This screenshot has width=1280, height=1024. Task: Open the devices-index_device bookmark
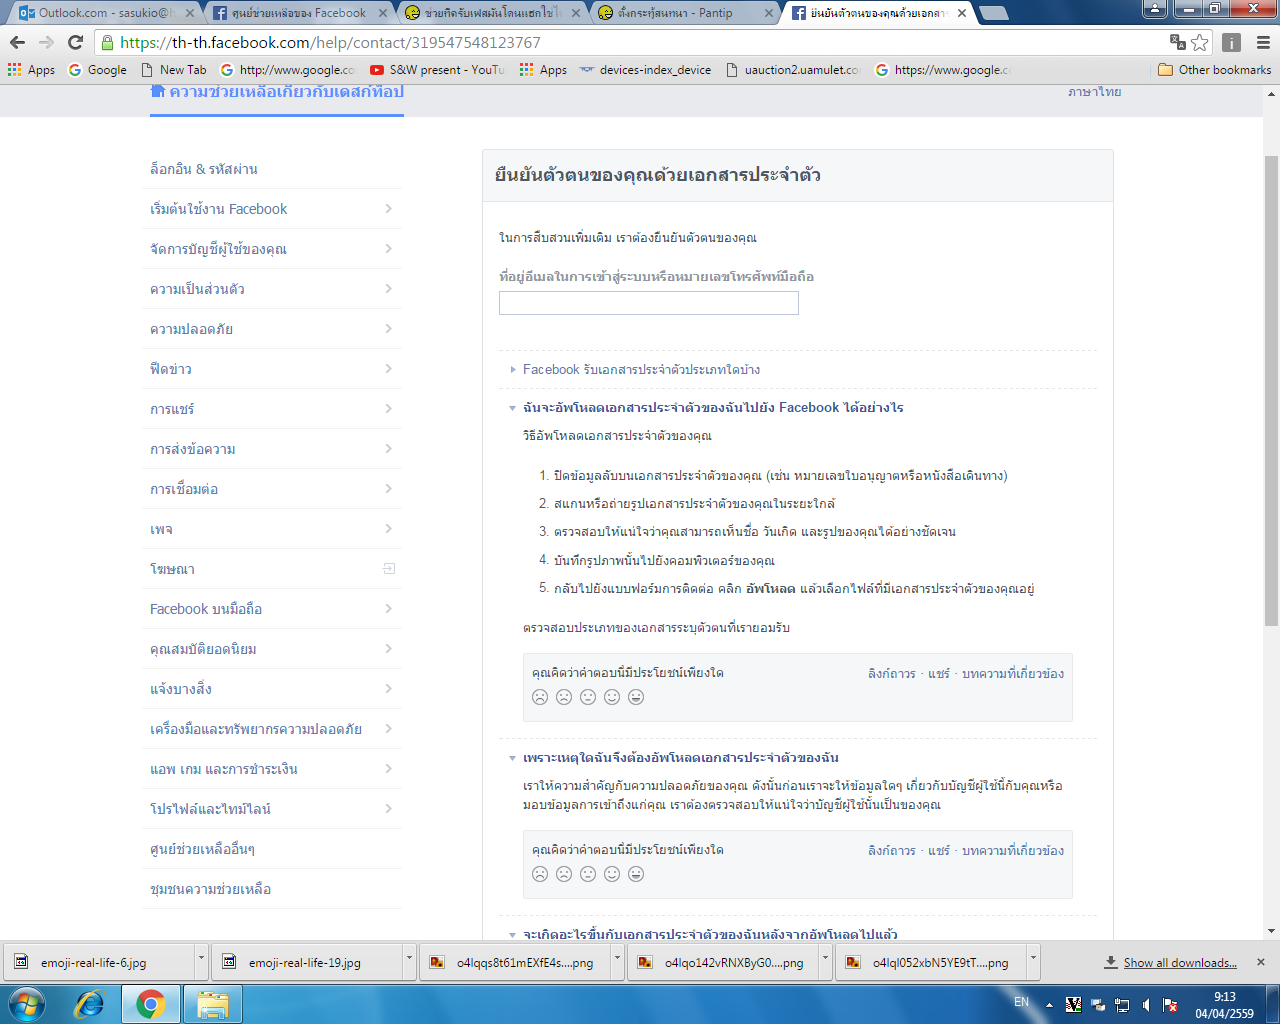[645, 70]
